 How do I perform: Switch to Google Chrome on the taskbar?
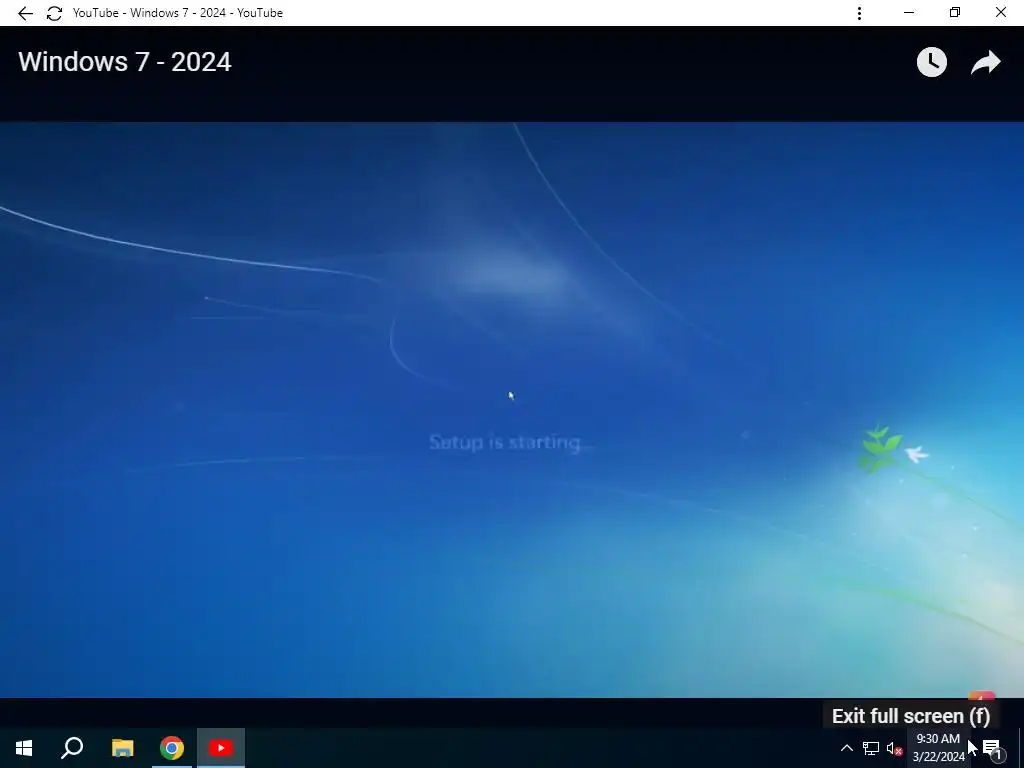click(172, 748)
